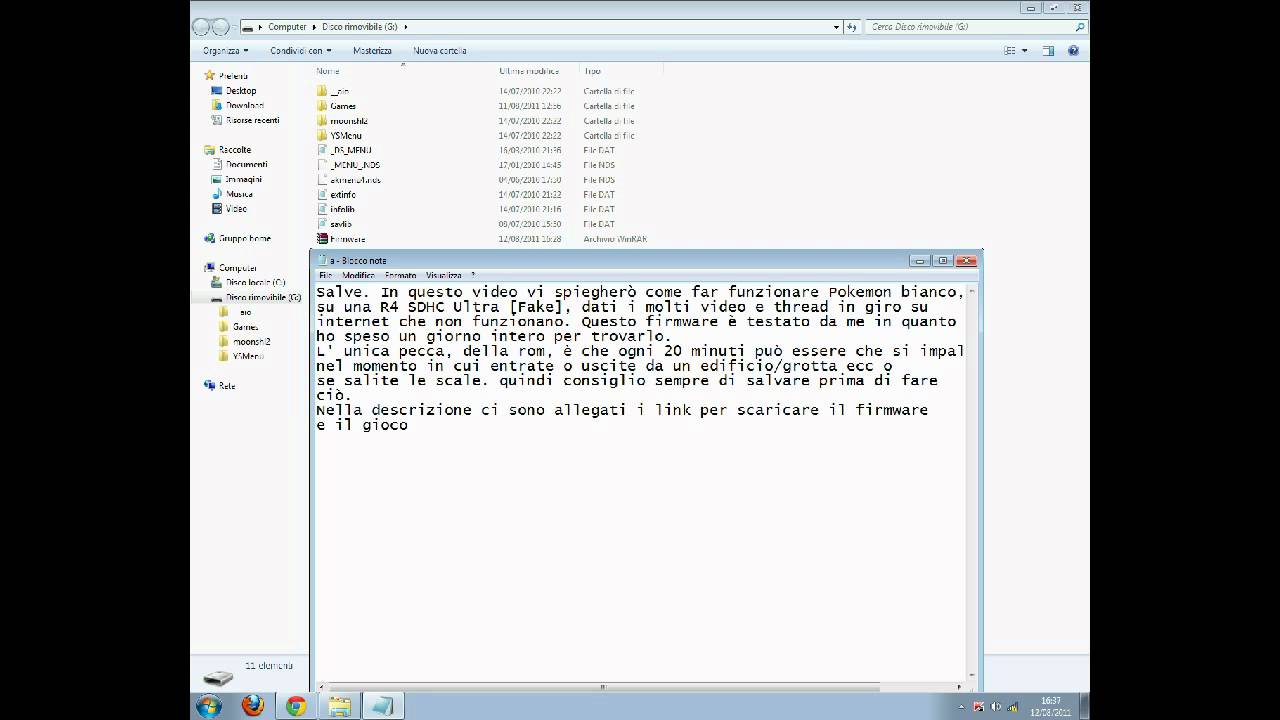
Task: Select Gruppo home in the sidebar
Action: (x=245, y=239)
